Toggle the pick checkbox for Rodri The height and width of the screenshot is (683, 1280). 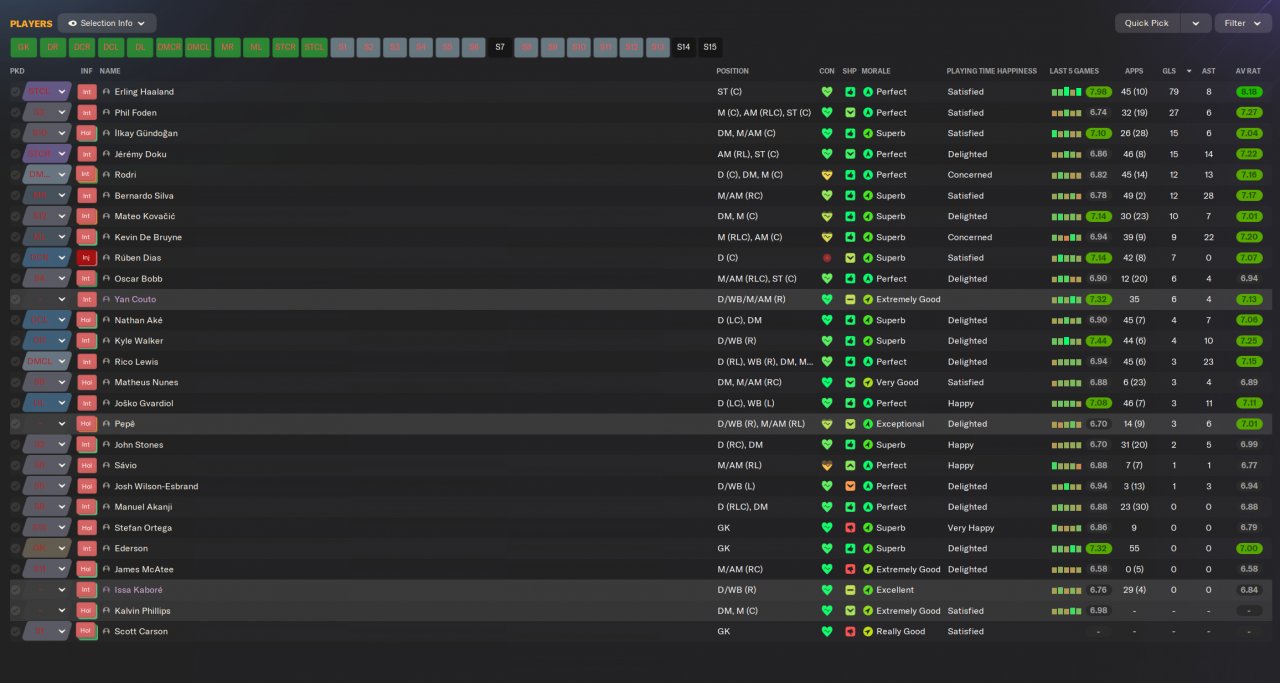[x=15, y=175]
